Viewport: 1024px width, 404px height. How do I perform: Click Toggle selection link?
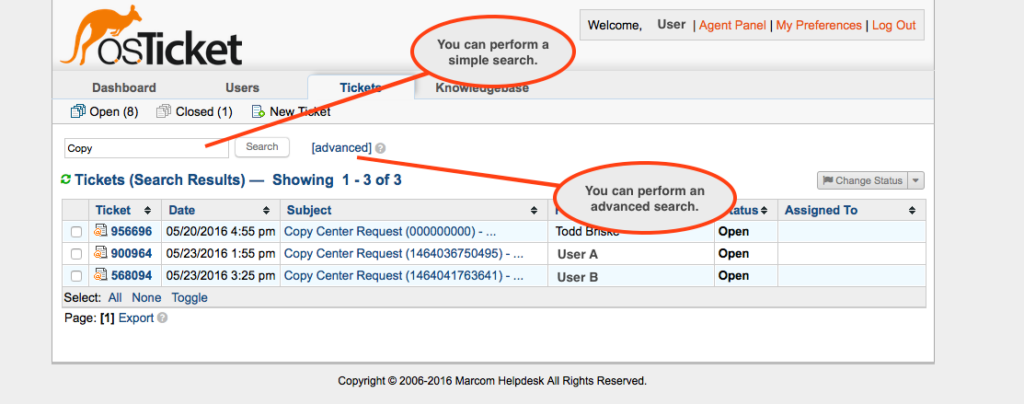click(x=189, y=298)
